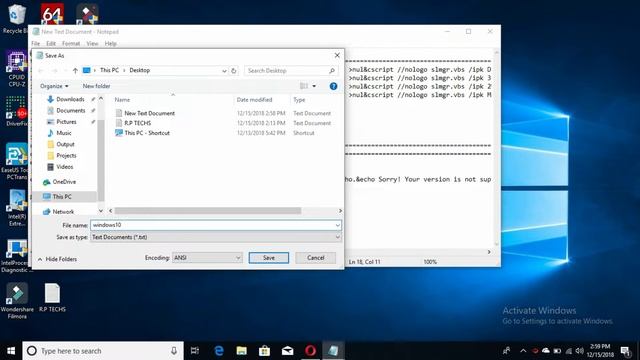Open Microsoft Store from the taskbar
The height and width of the screenshot is (360, 640).
pyautogui.click(x=264, y=351)
